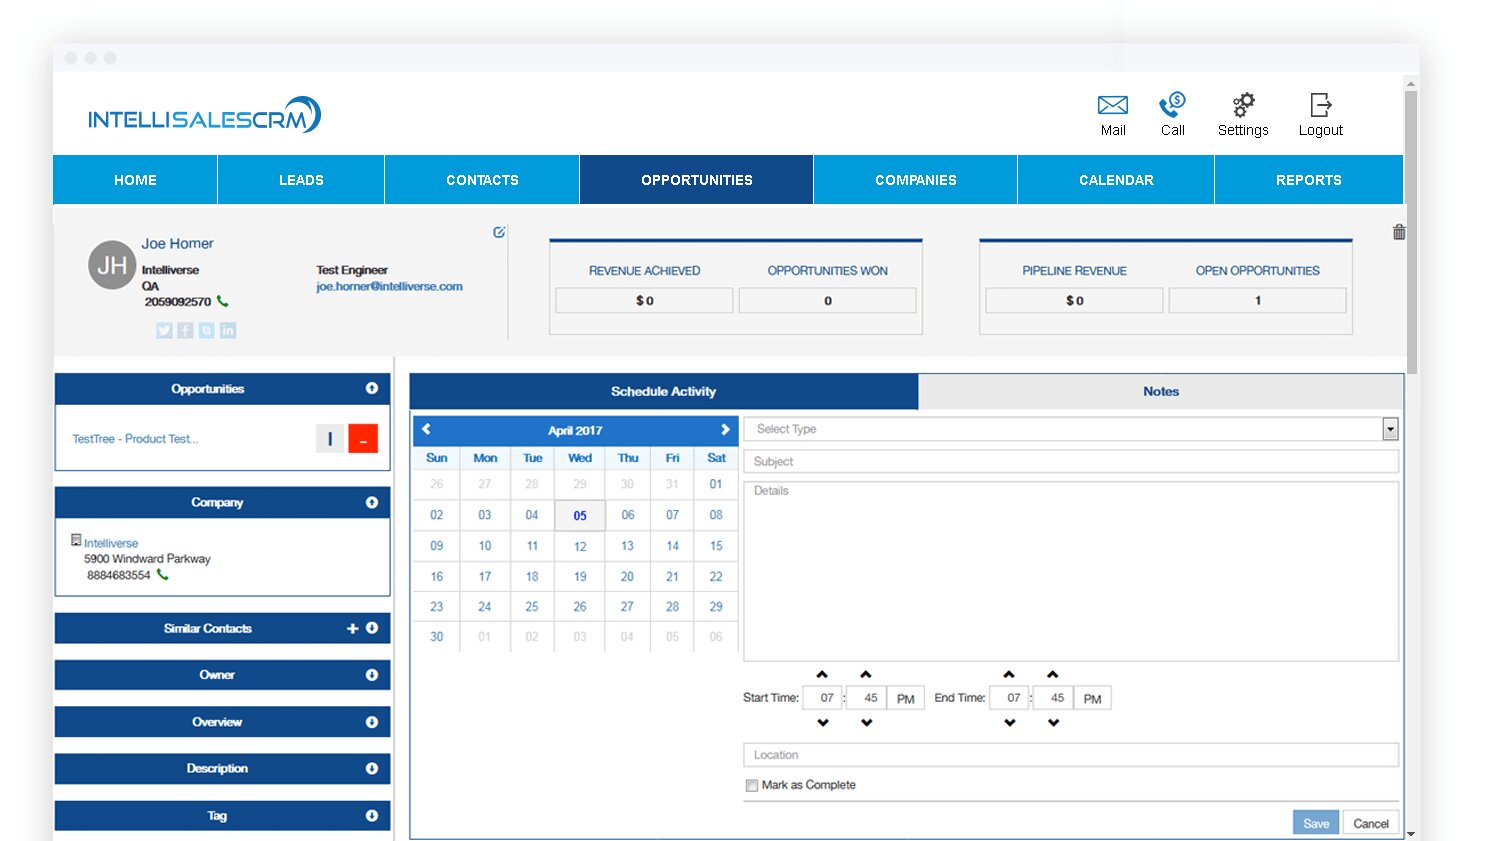The height and width of the screenshot is (841, 1500).
Task: Click the Logout icon
Action: pos(1320,106)
